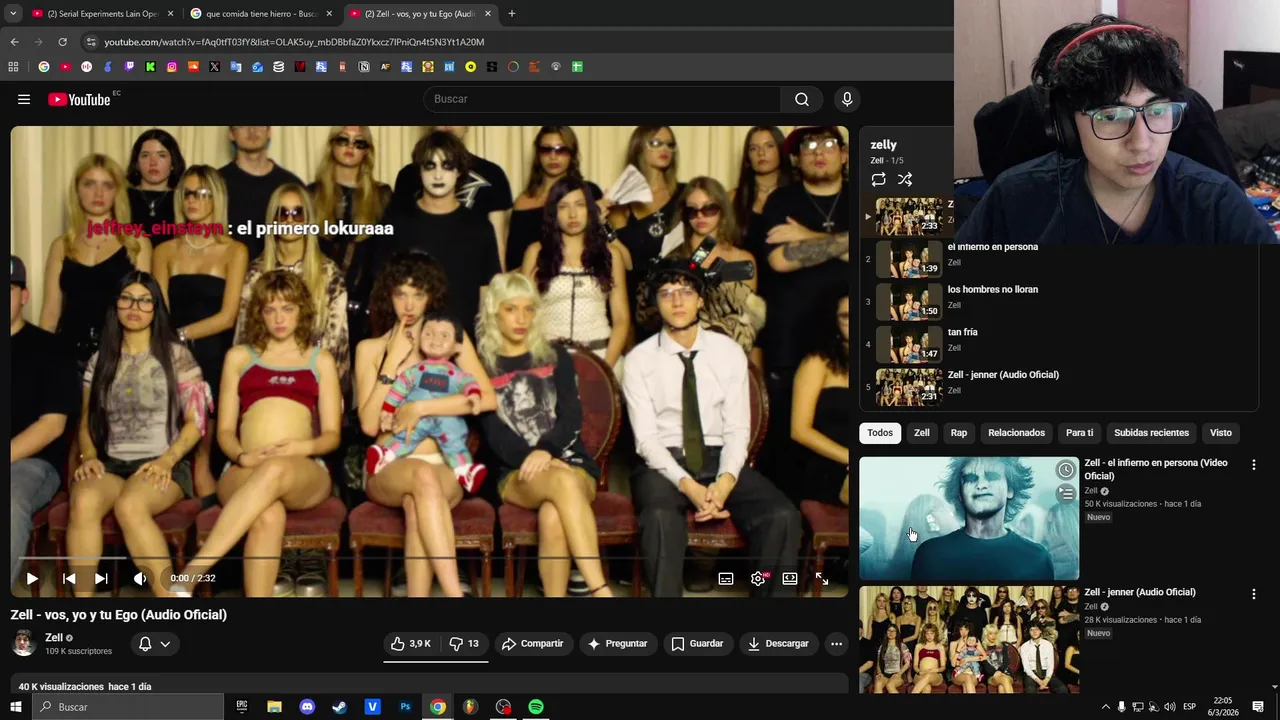Enter fullscreen on the video player
The height and width of the screenshot is (720, 1280).
(822, 578)
